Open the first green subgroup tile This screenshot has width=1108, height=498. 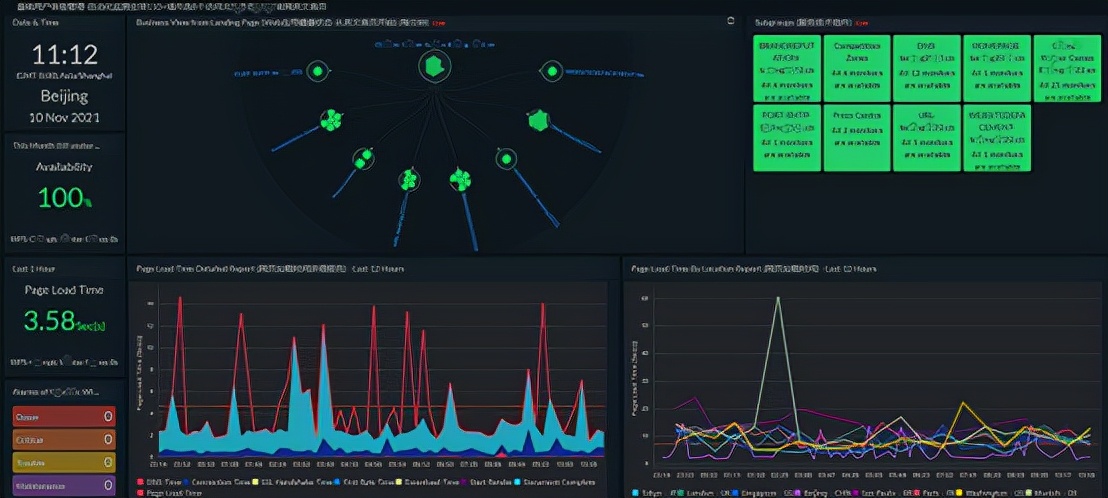click(787, 69)
